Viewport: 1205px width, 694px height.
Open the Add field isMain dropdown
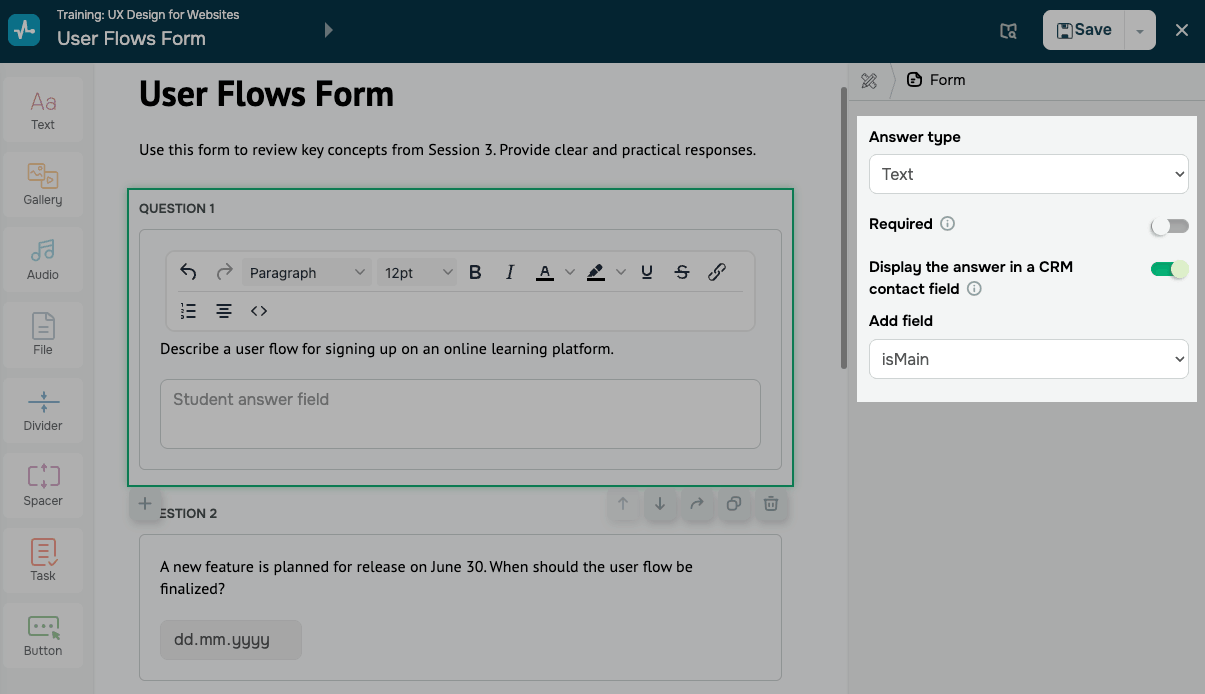point(1028,359)
